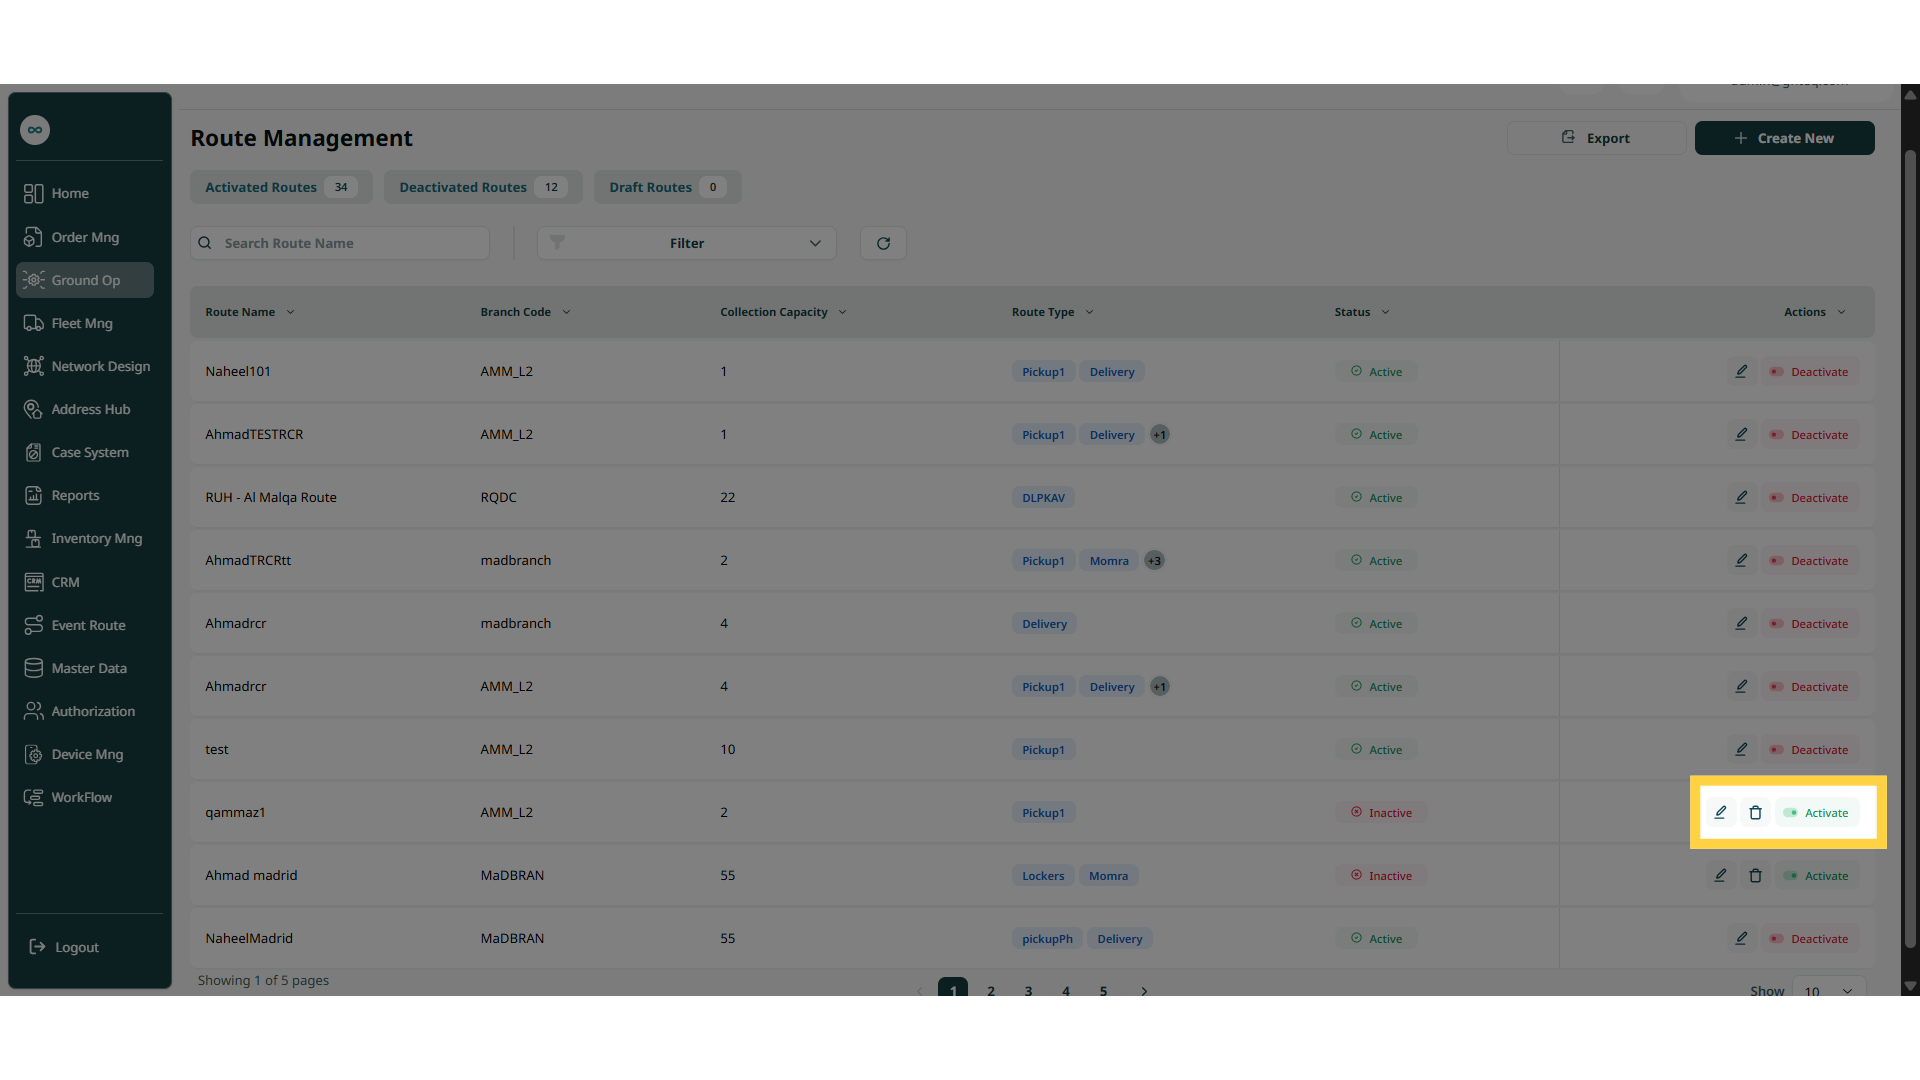Edit the Naheel101 route
This screenshot has width=1920, height=1080.
click(1741, 371)
